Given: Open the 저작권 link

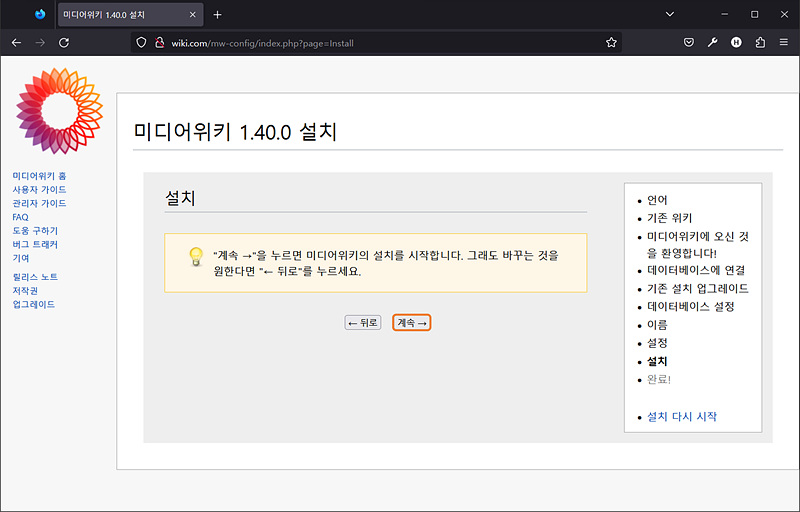Looking at the screenshot, I should click(x=25, y=291).
